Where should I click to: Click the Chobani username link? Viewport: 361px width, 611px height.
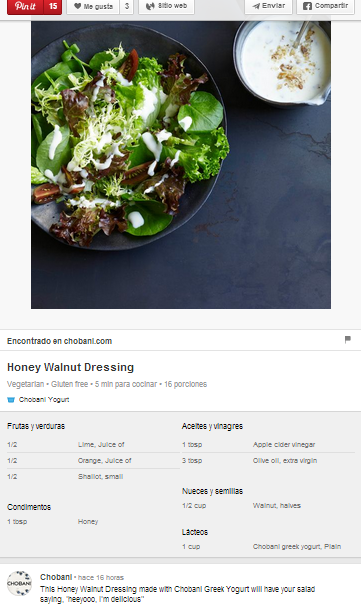point(56,577)
